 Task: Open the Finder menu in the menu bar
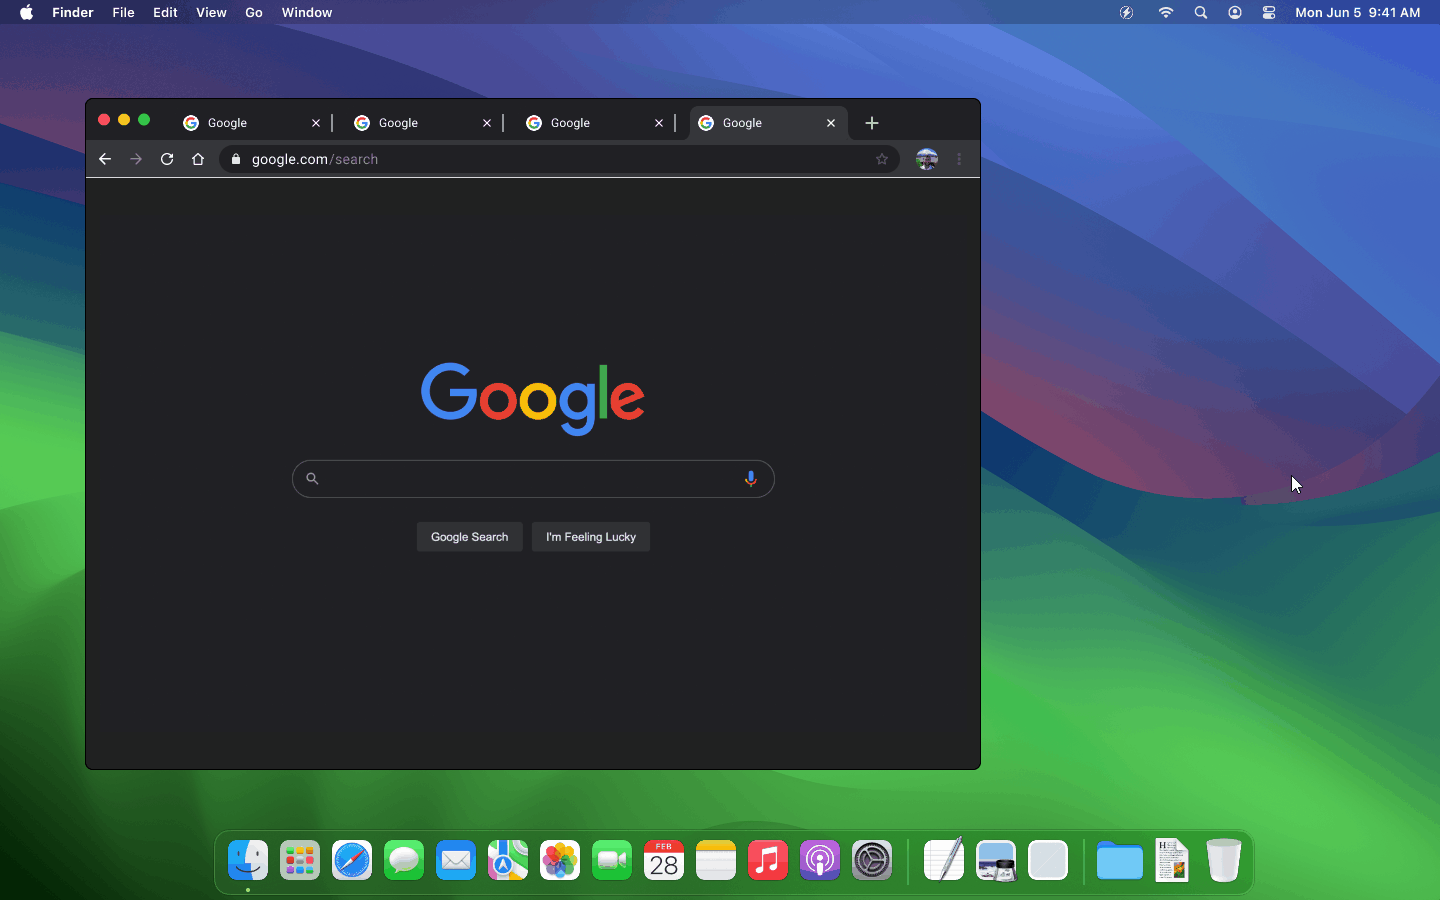tap(73, 12)
